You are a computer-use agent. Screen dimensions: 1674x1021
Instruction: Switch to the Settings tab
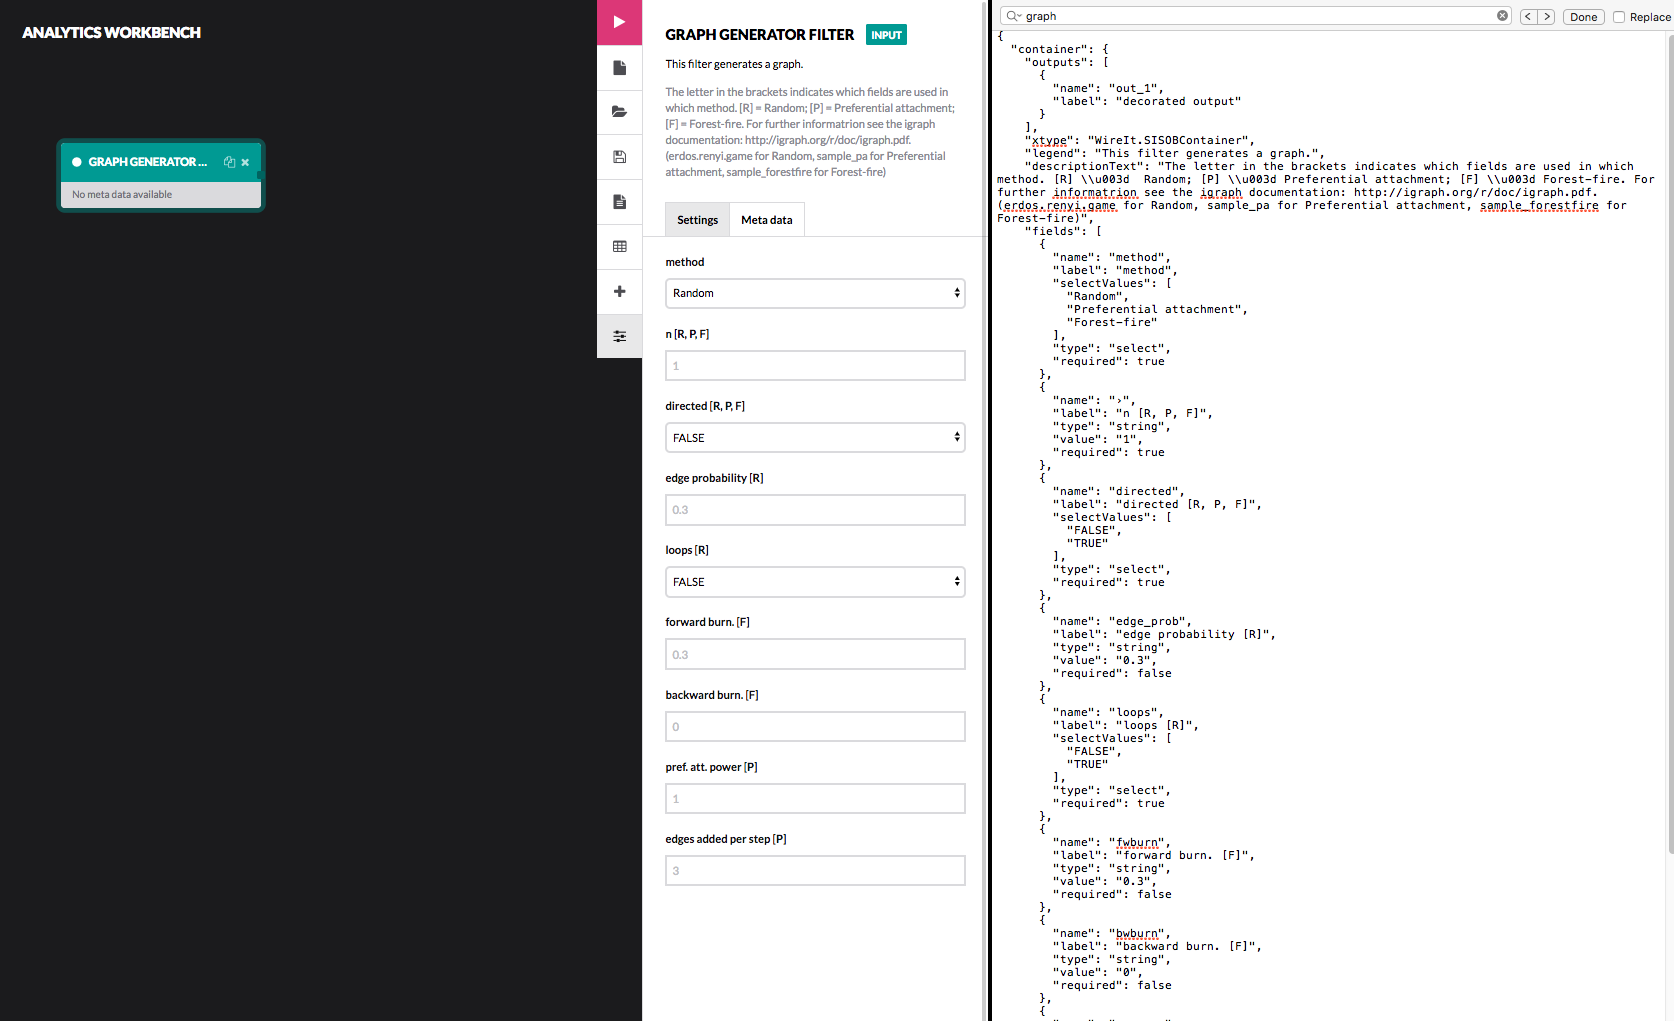[x=697, y=220]
